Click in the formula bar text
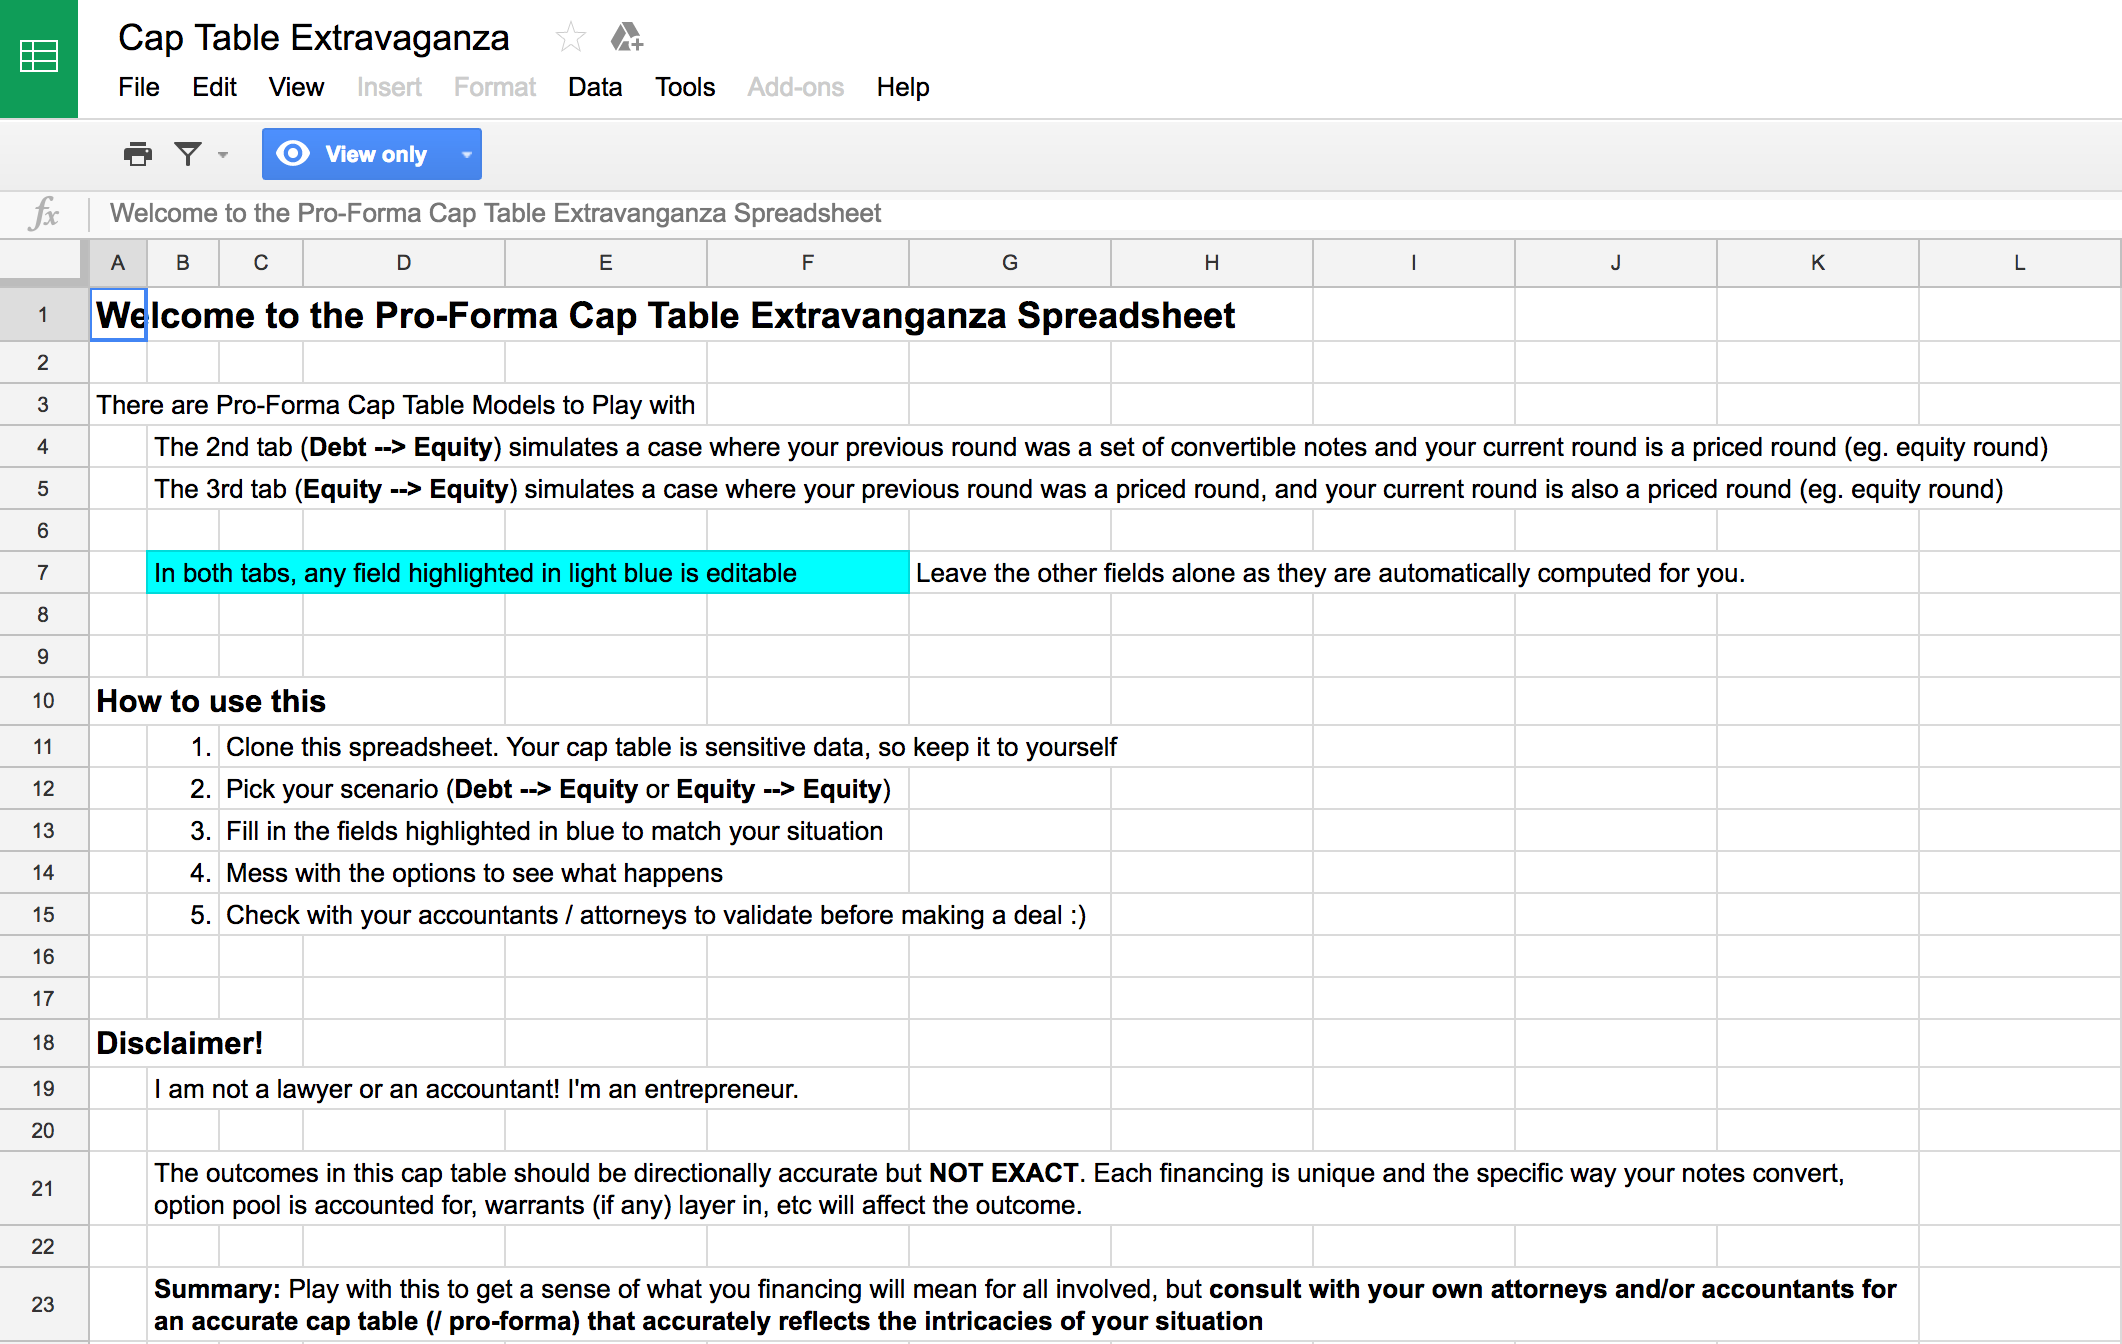2122x1344 pixels. (x=495, y=213)
